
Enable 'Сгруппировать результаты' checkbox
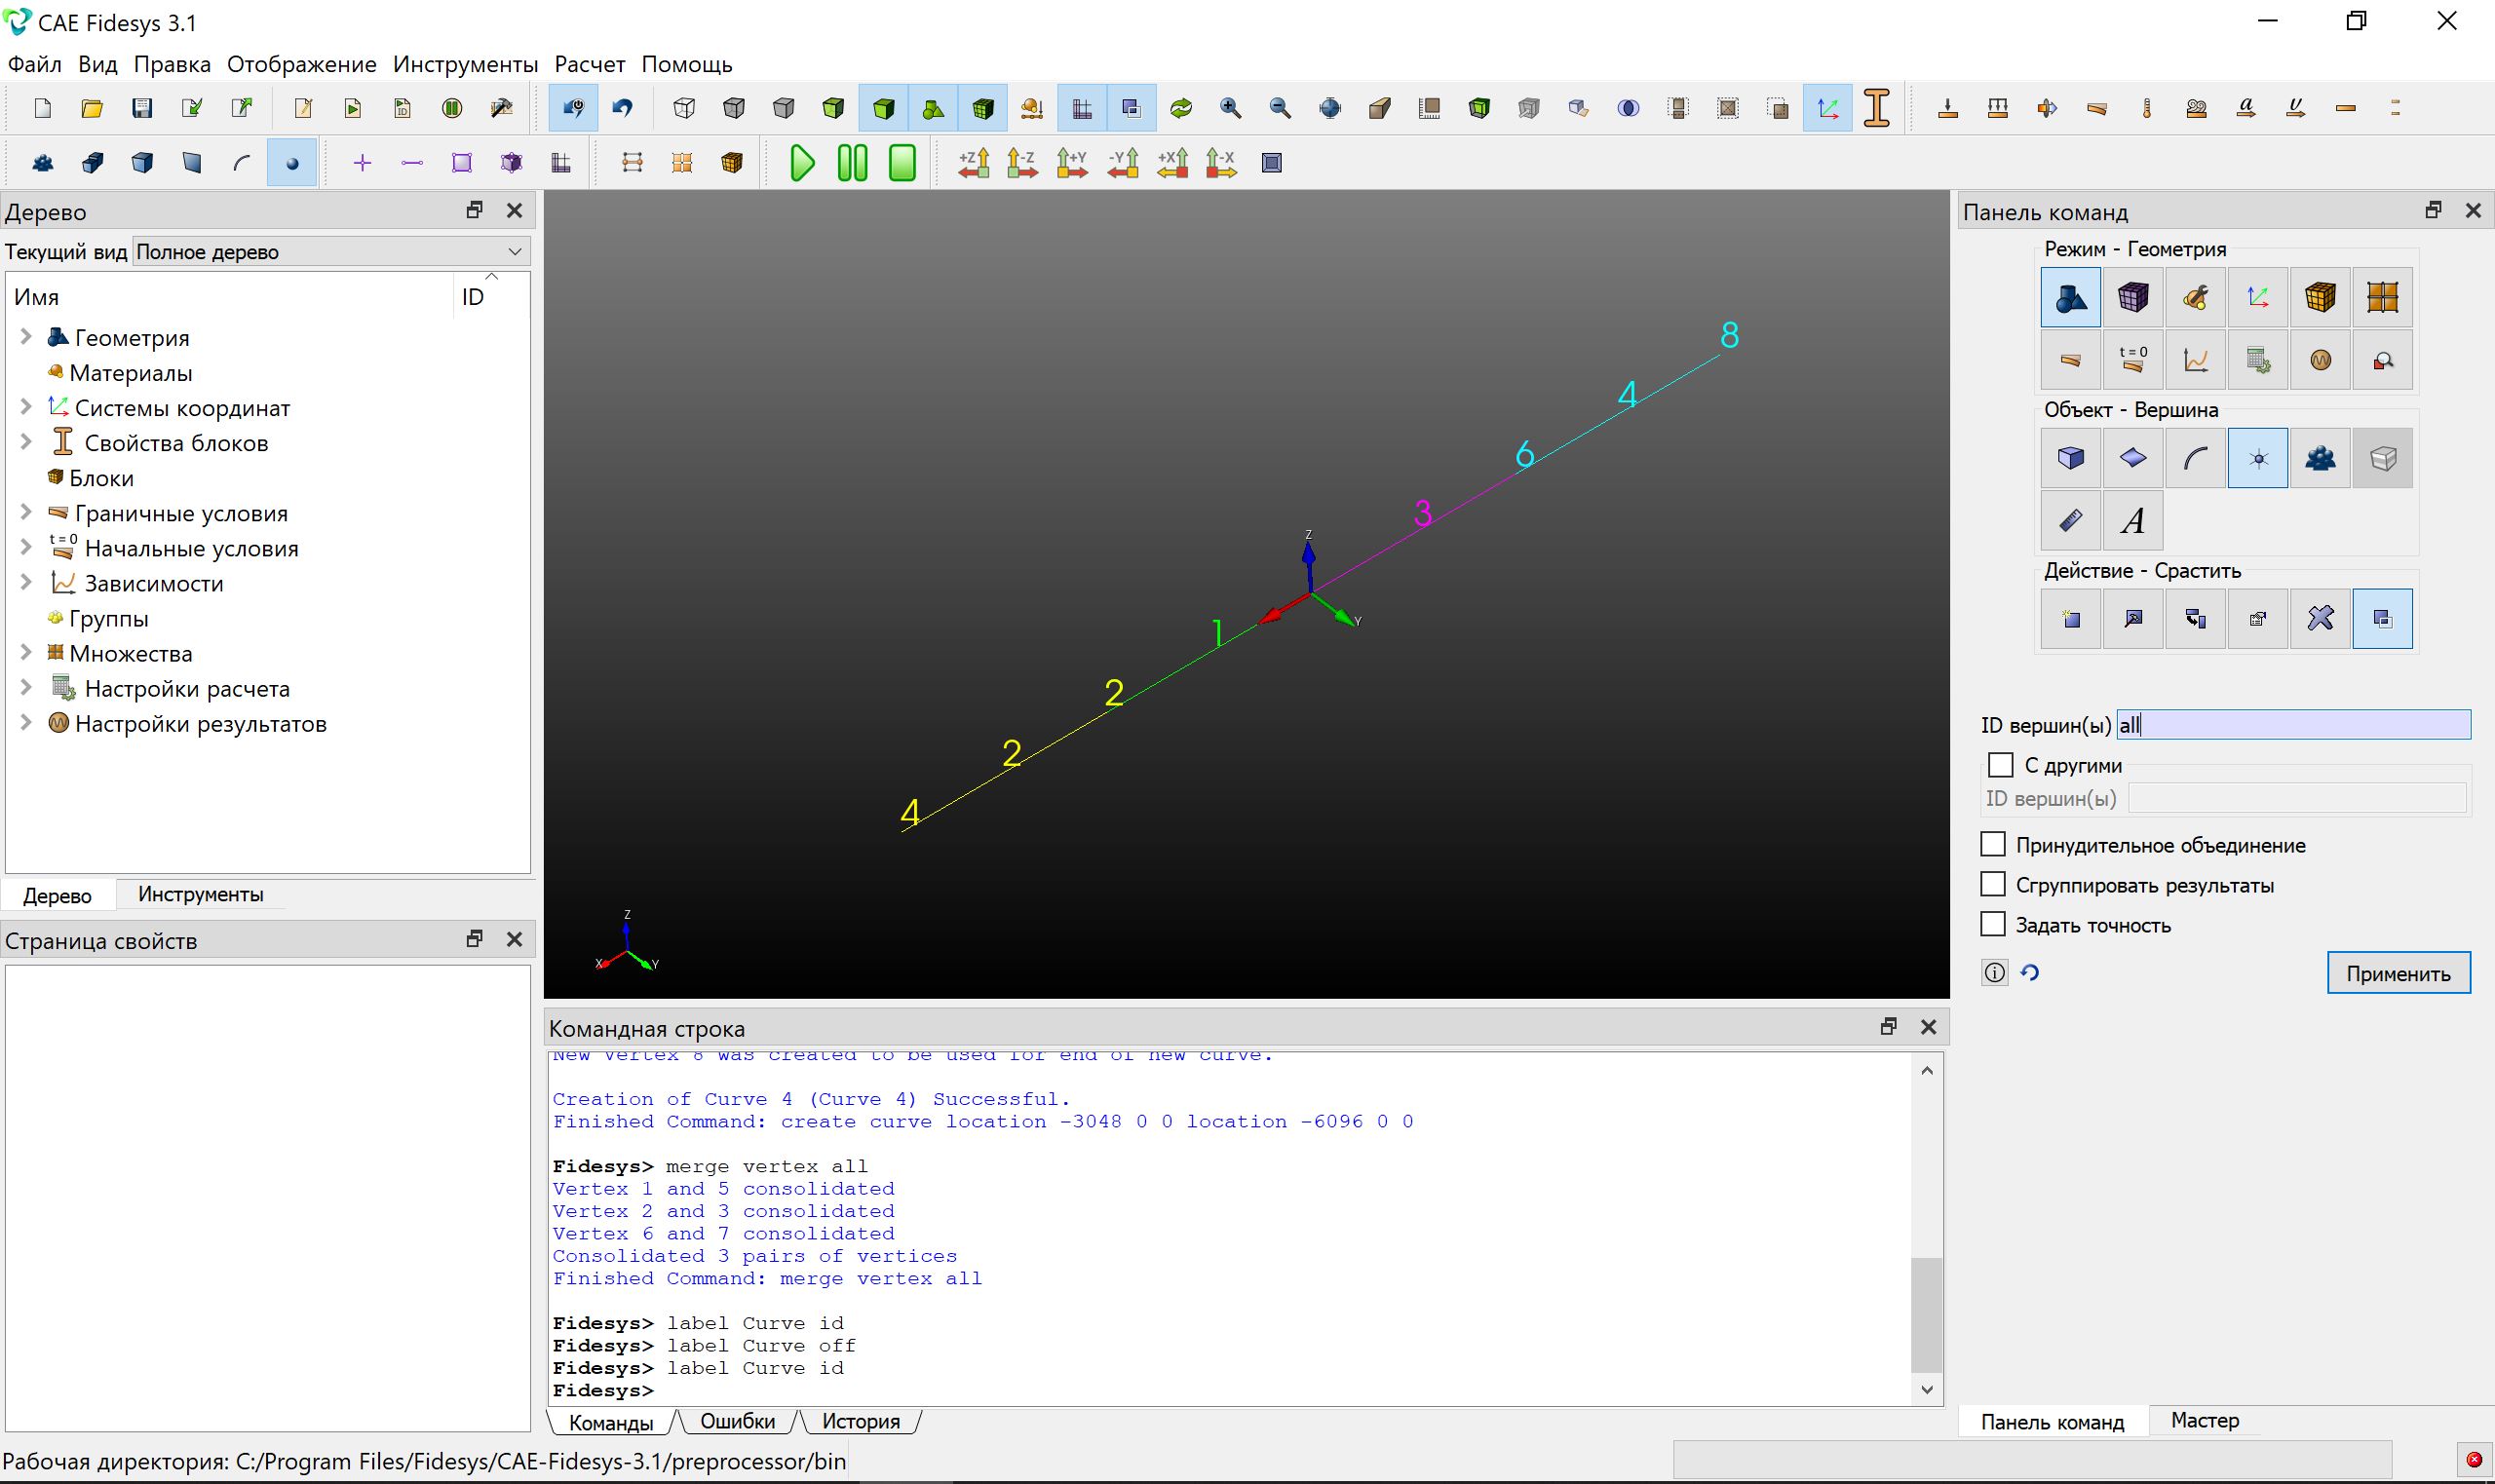click(1993, 885)
